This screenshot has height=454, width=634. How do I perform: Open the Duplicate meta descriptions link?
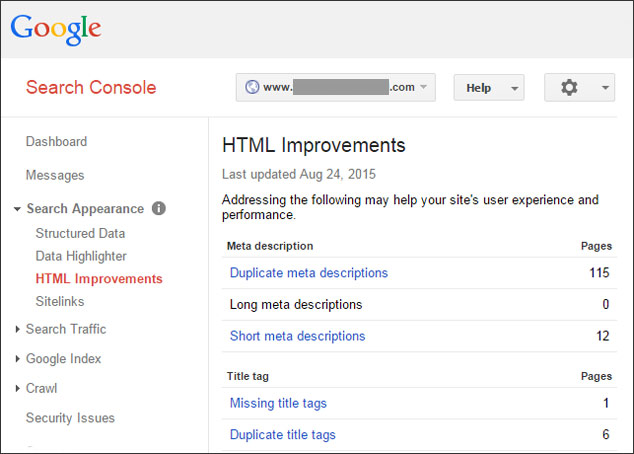309,273
